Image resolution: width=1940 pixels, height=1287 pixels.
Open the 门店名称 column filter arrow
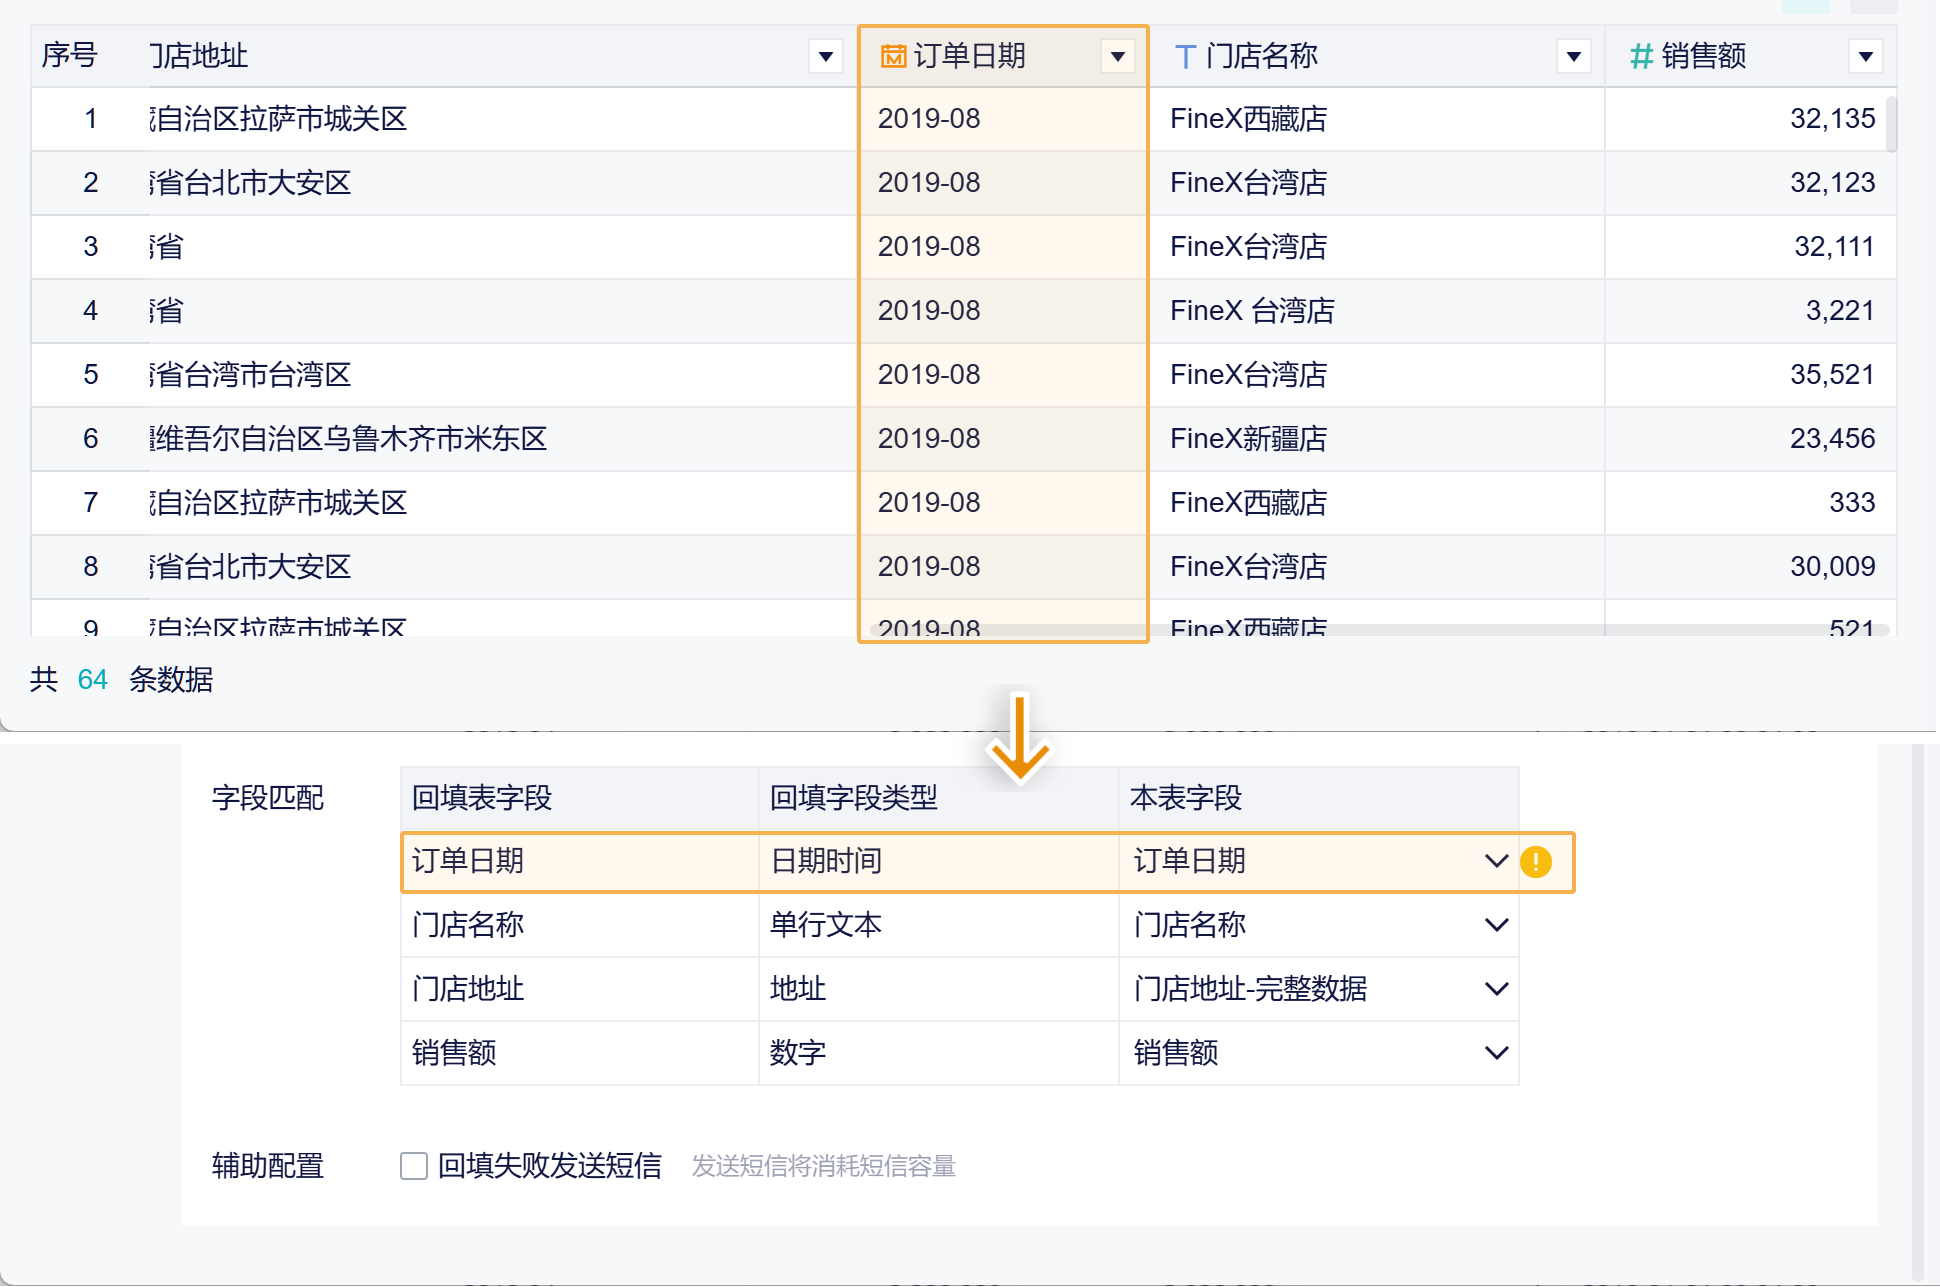(x=1574, y=56)
